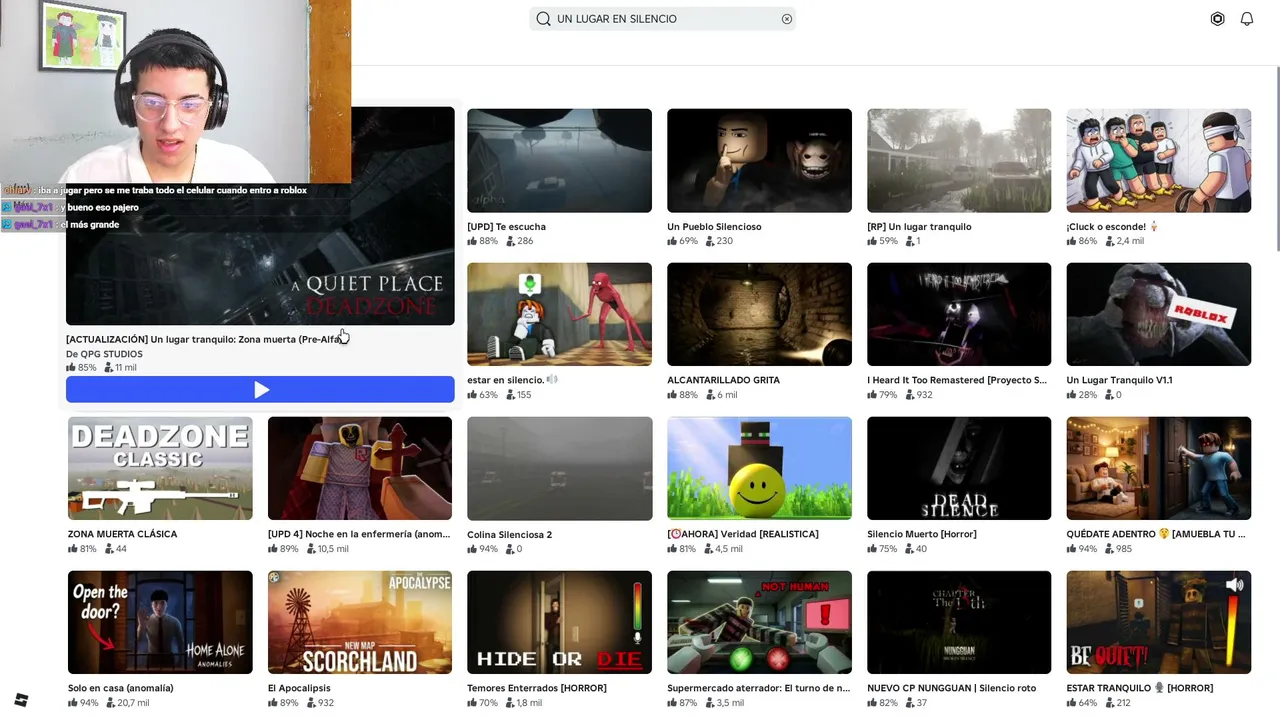This screenshot has width=1280, height=720.
Task: Click the title "Temores Enterrados [HORROR]"
Action: 537,688
